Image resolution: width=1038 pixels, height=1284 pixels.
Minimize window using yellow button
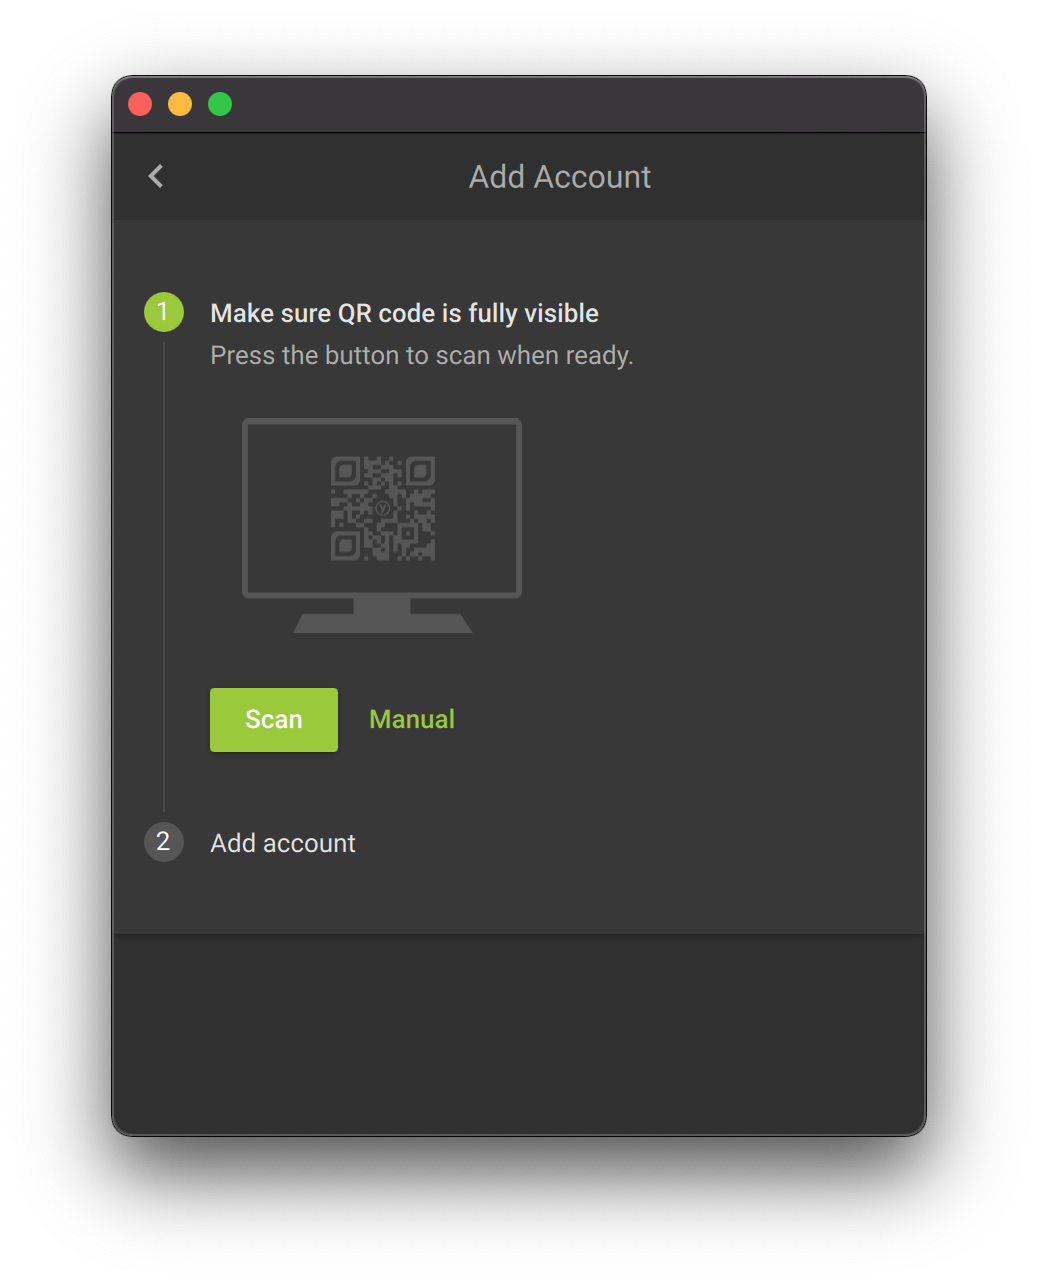(180, 104)
